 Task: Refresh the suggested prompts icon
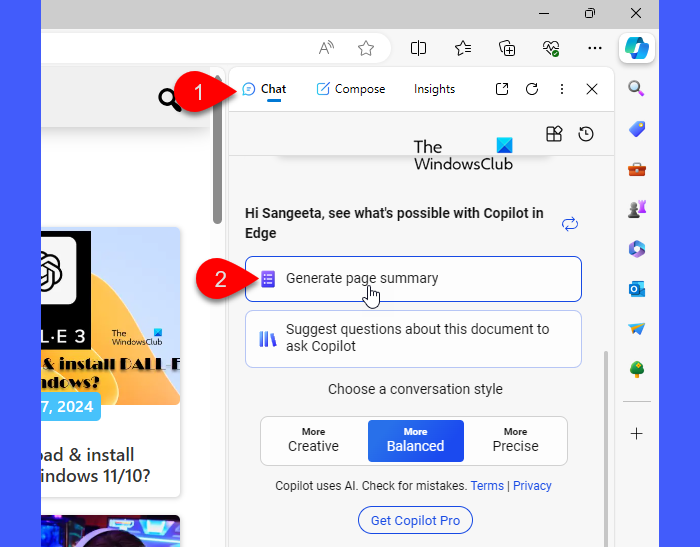click(570, 224)
